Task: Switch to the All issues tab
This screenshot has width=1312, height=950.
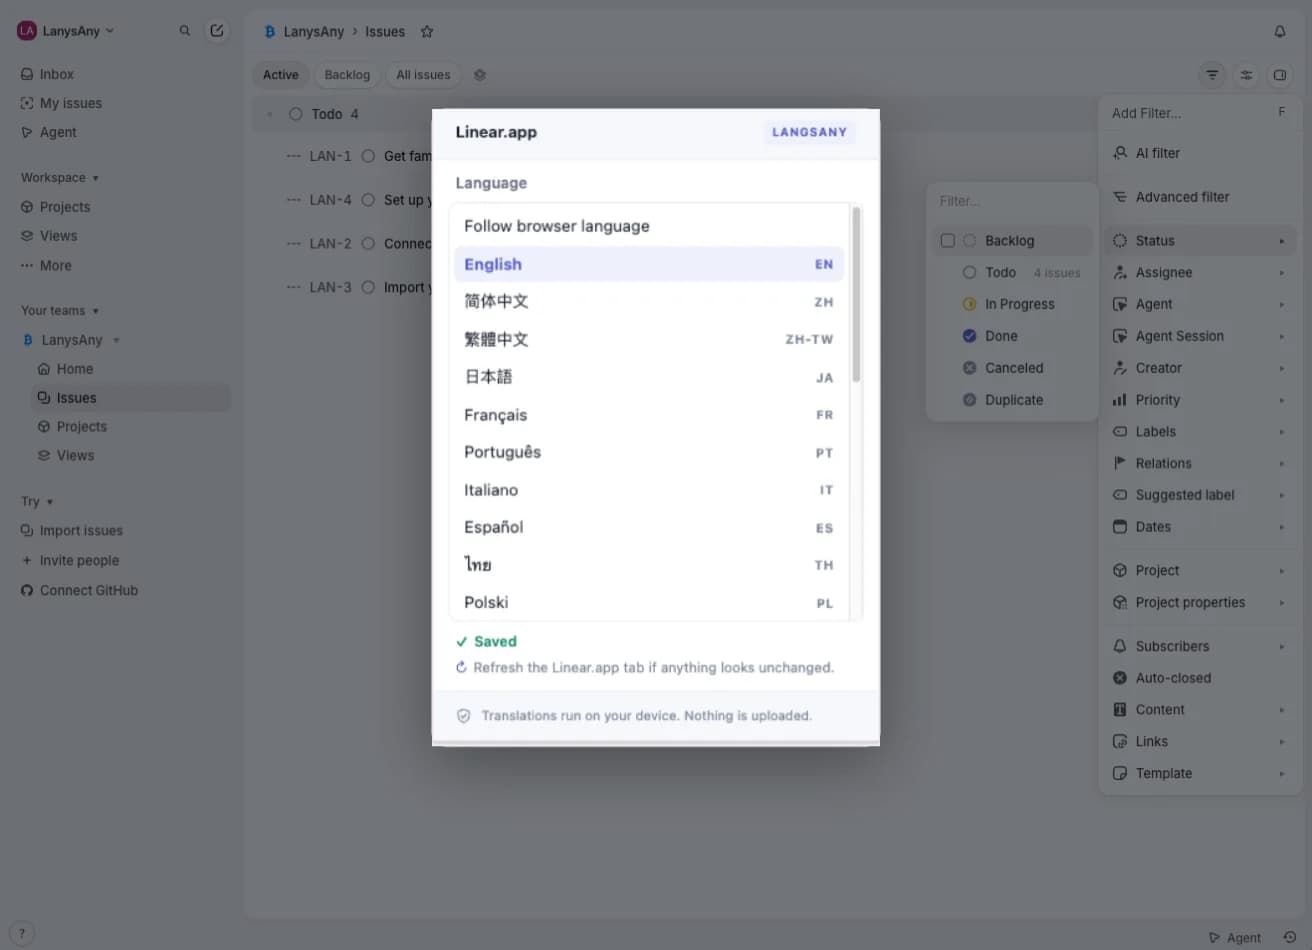Action: pyautogui.click(x=423, y=75)
